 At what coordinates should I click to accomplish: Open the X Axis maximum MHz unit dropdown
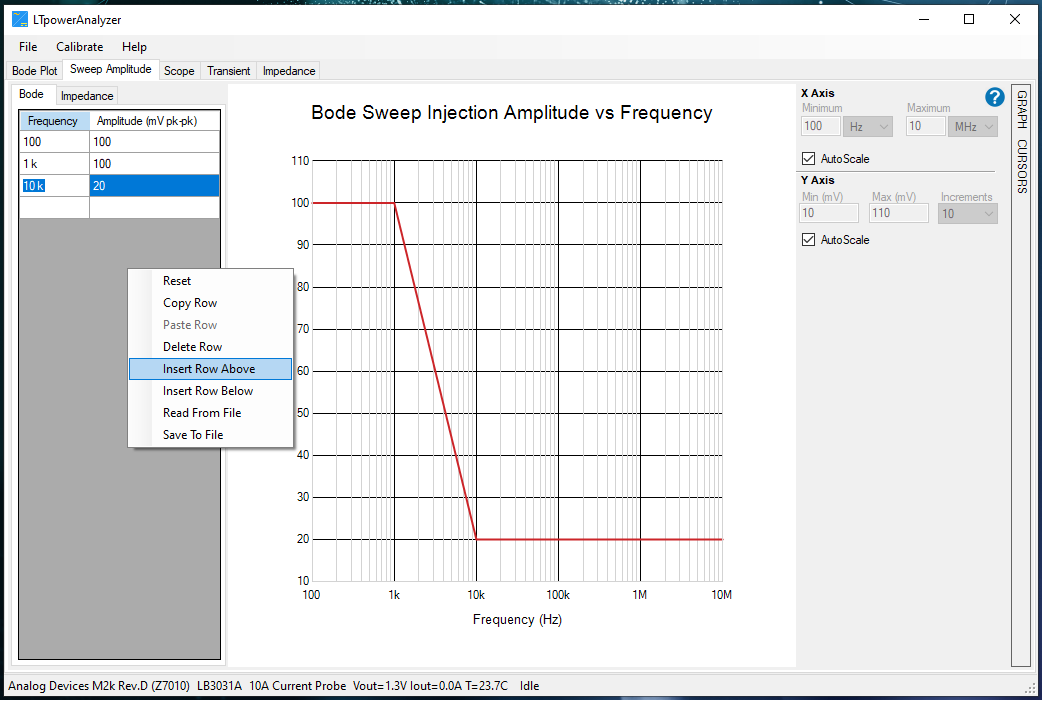point(974,127)
